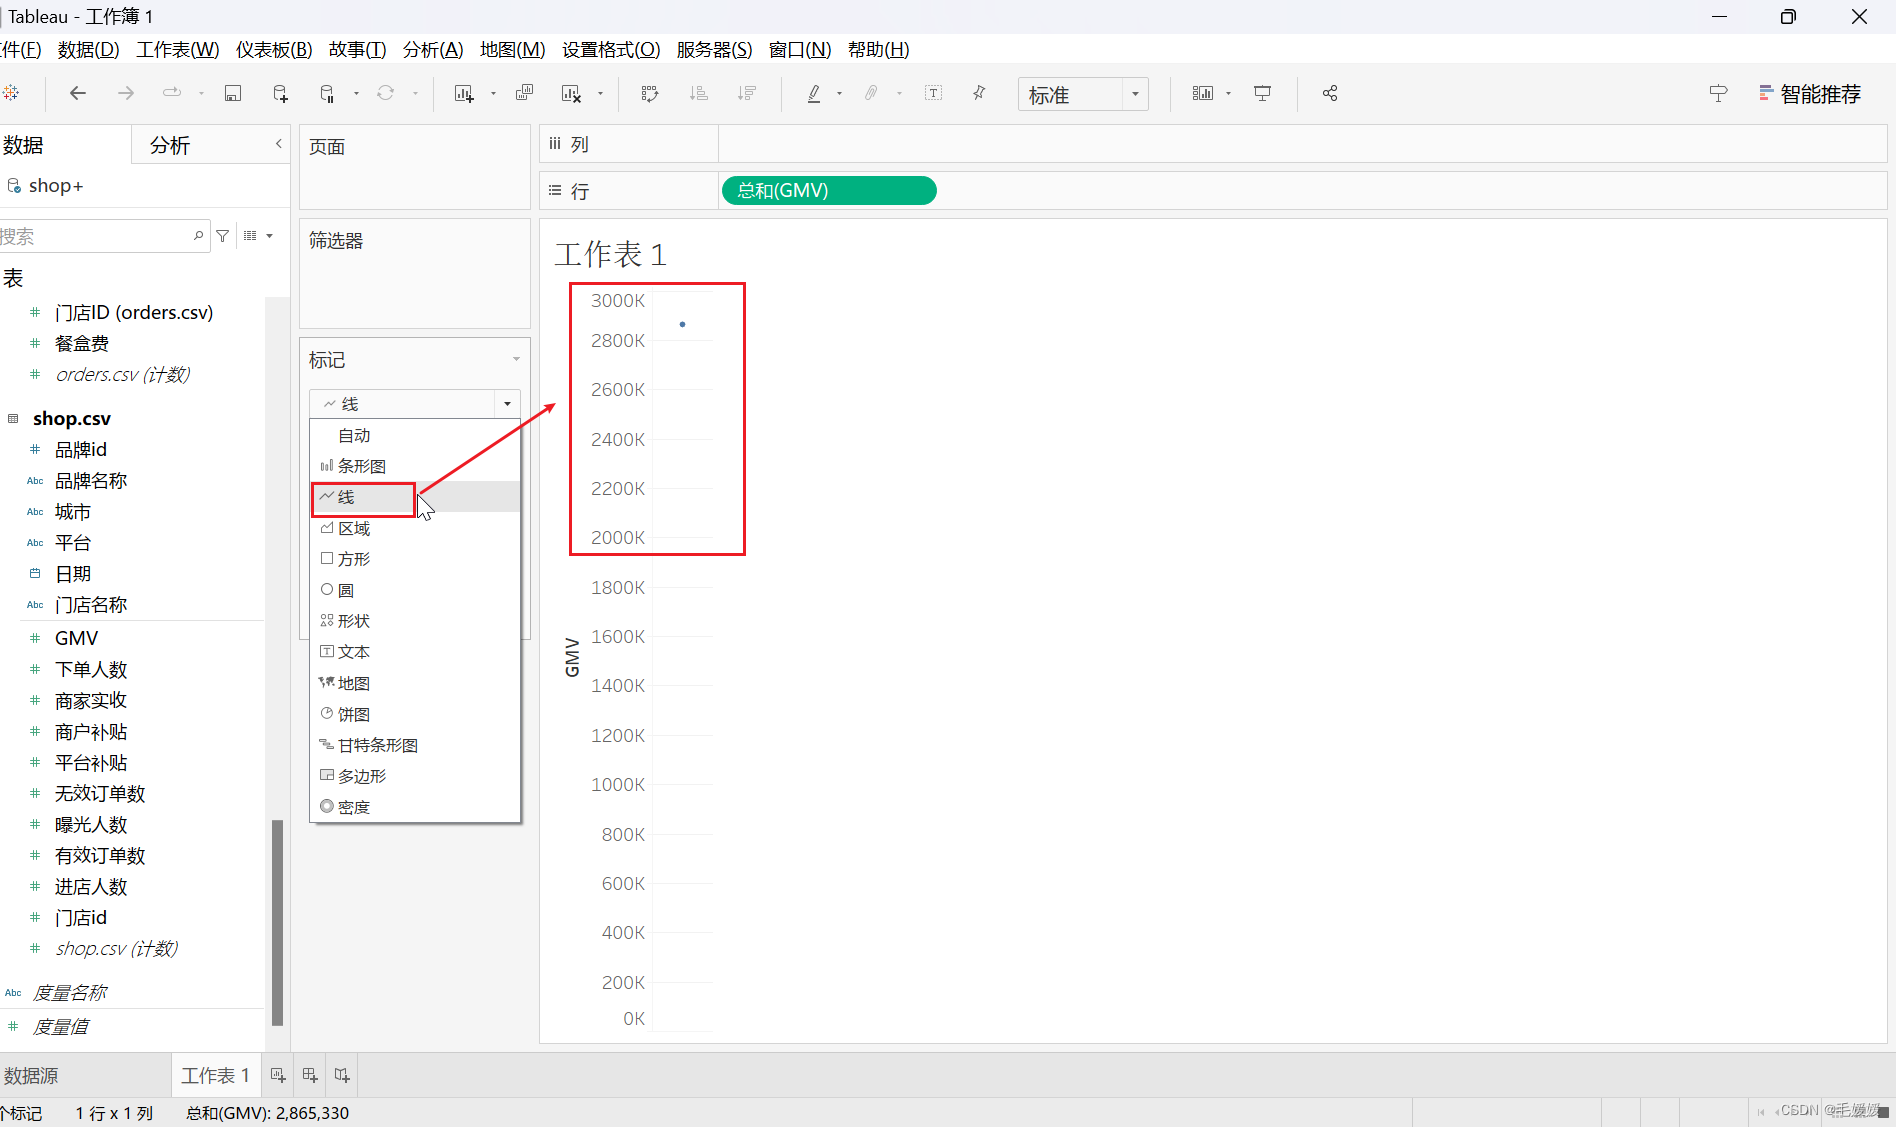Viewport: 1896px width, 1127px height.
Task: Click the pause auto updates icon
Action: (327, 93)
